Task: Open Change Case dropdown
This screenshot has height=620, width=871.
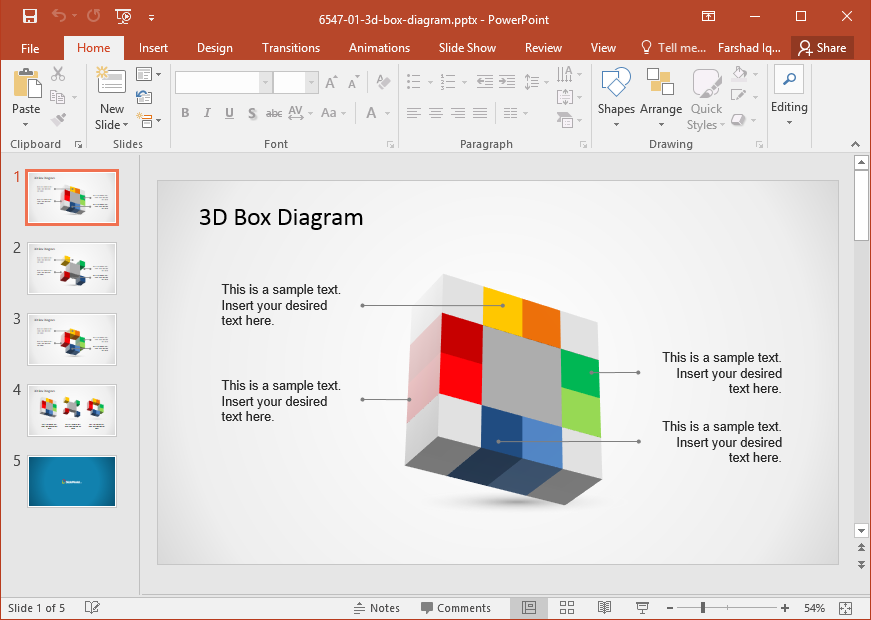Action: click(333, 113)
